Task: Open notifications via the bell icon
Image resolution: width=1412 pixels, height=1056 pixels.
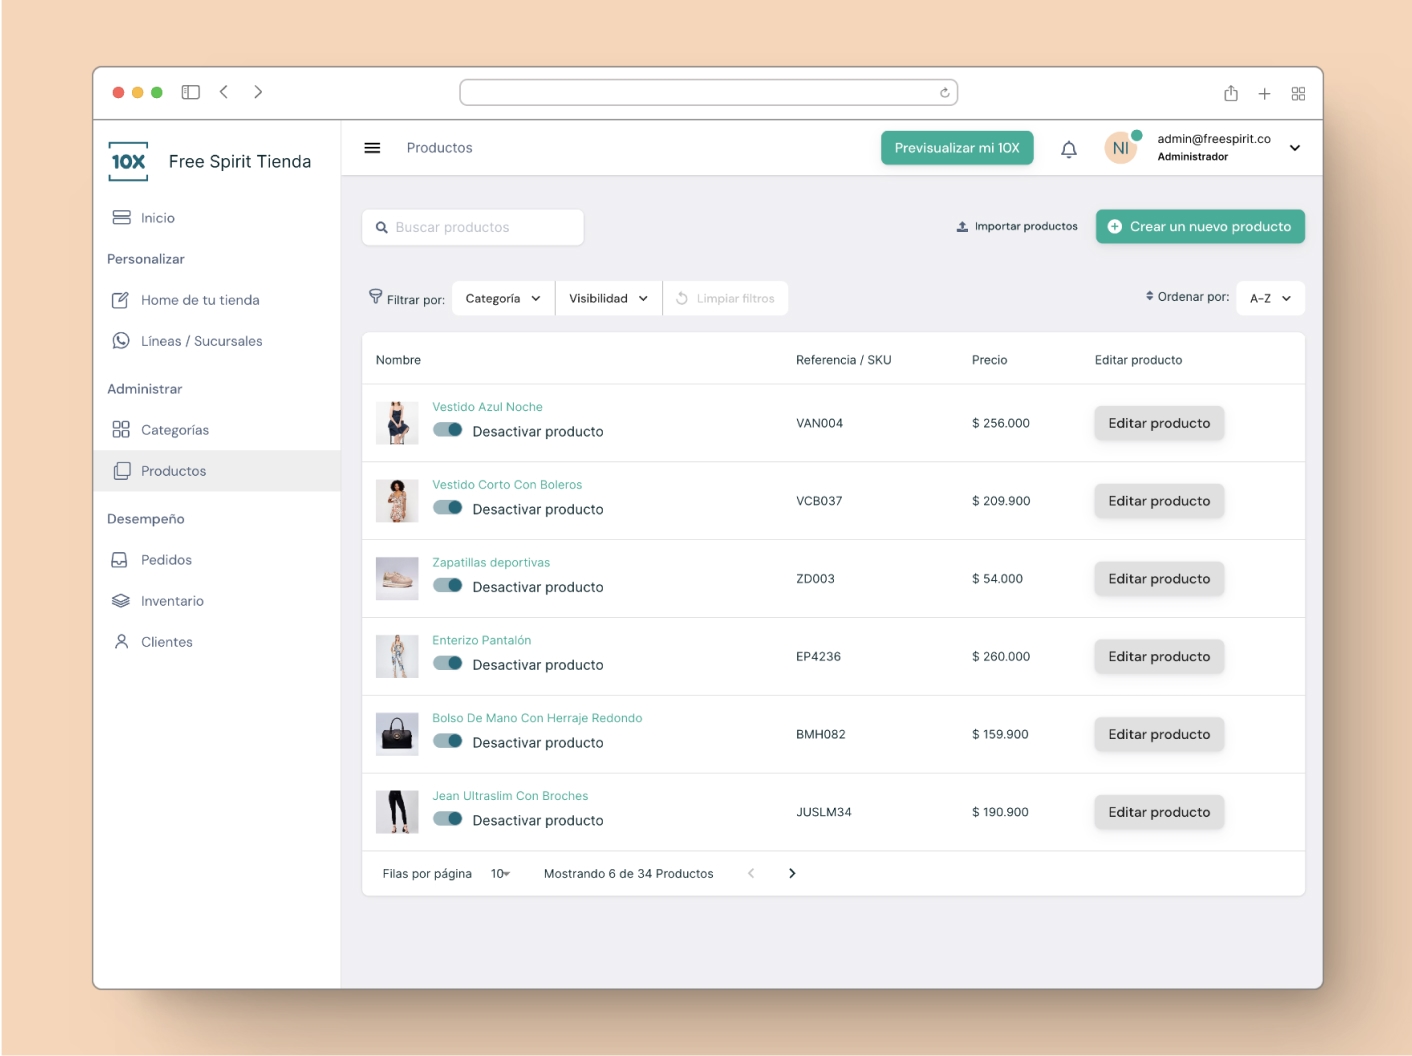Action: [1068, 148]
